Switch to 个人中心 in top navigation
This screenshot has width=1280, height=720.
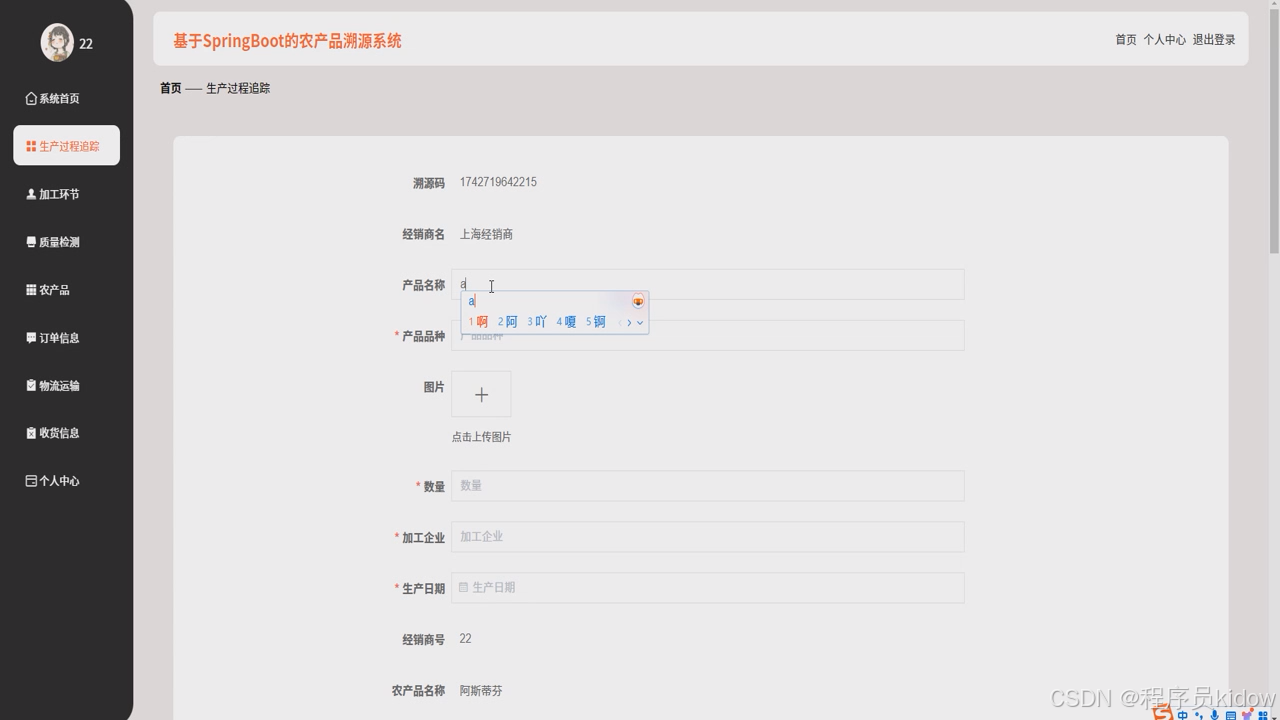coord(1164,40)
